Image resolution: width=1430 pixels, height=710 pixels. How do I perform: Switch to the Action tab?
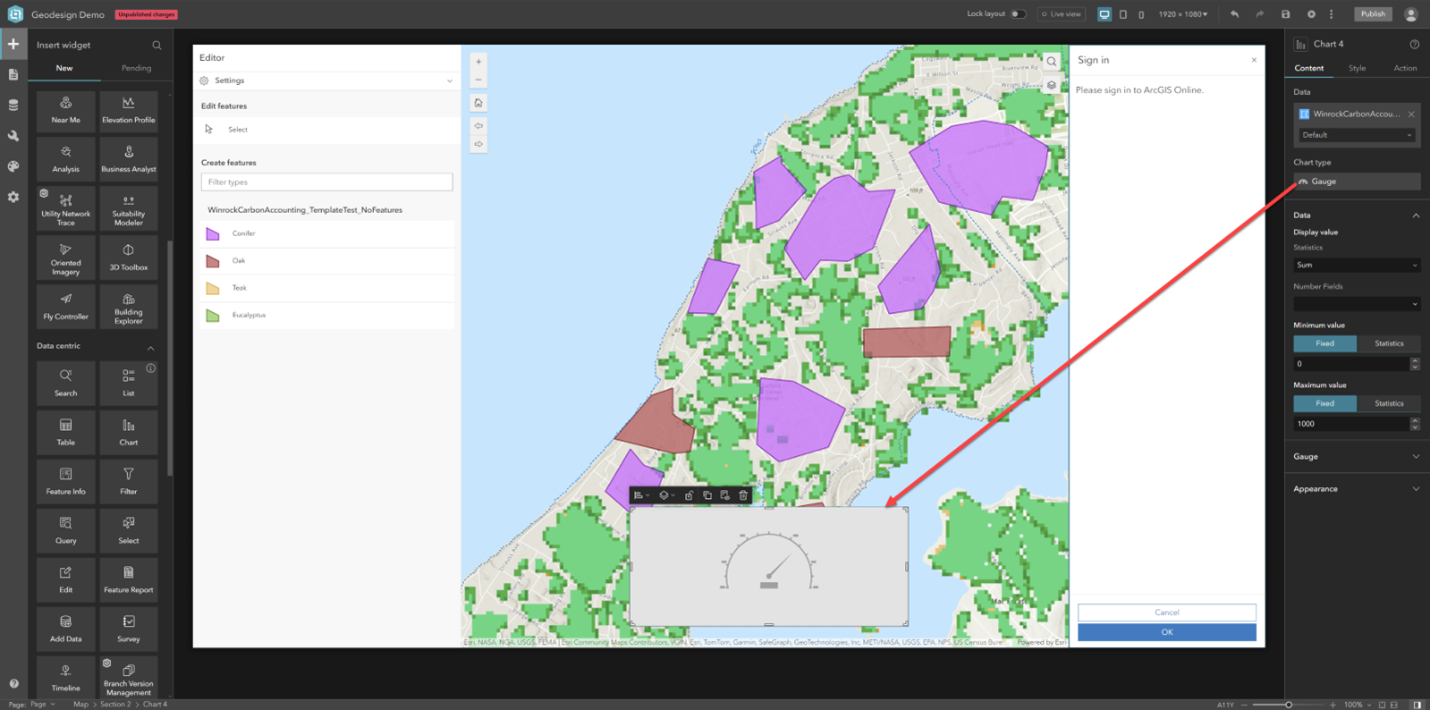point(1405,68)
